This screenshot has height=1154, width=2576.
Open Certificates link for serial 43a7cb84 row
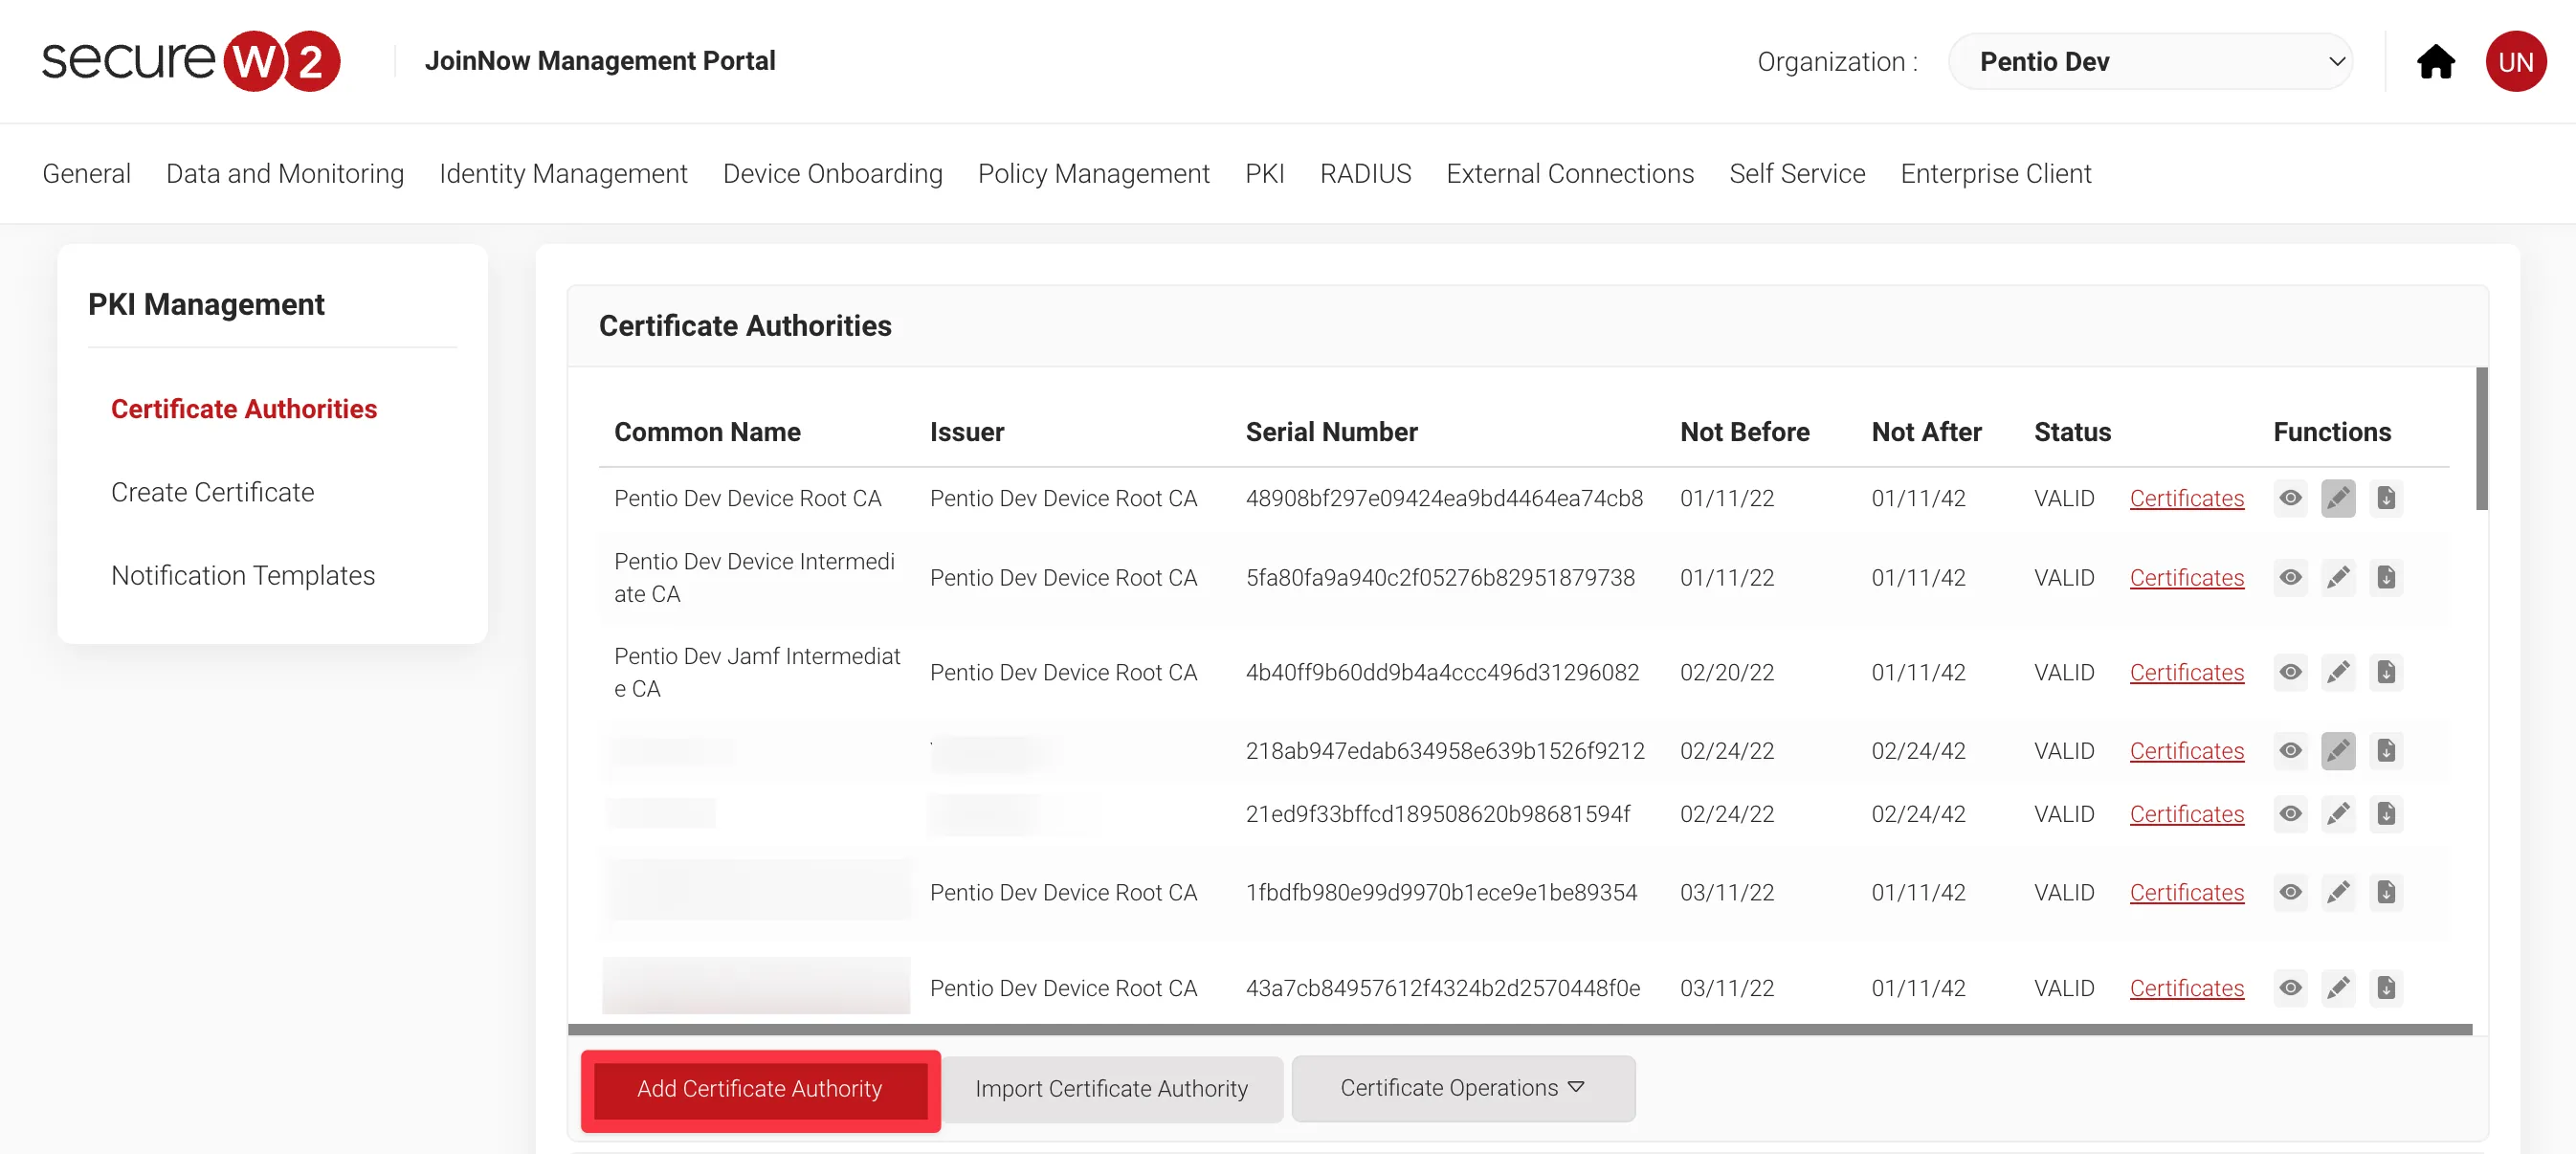coord(2186,988)
